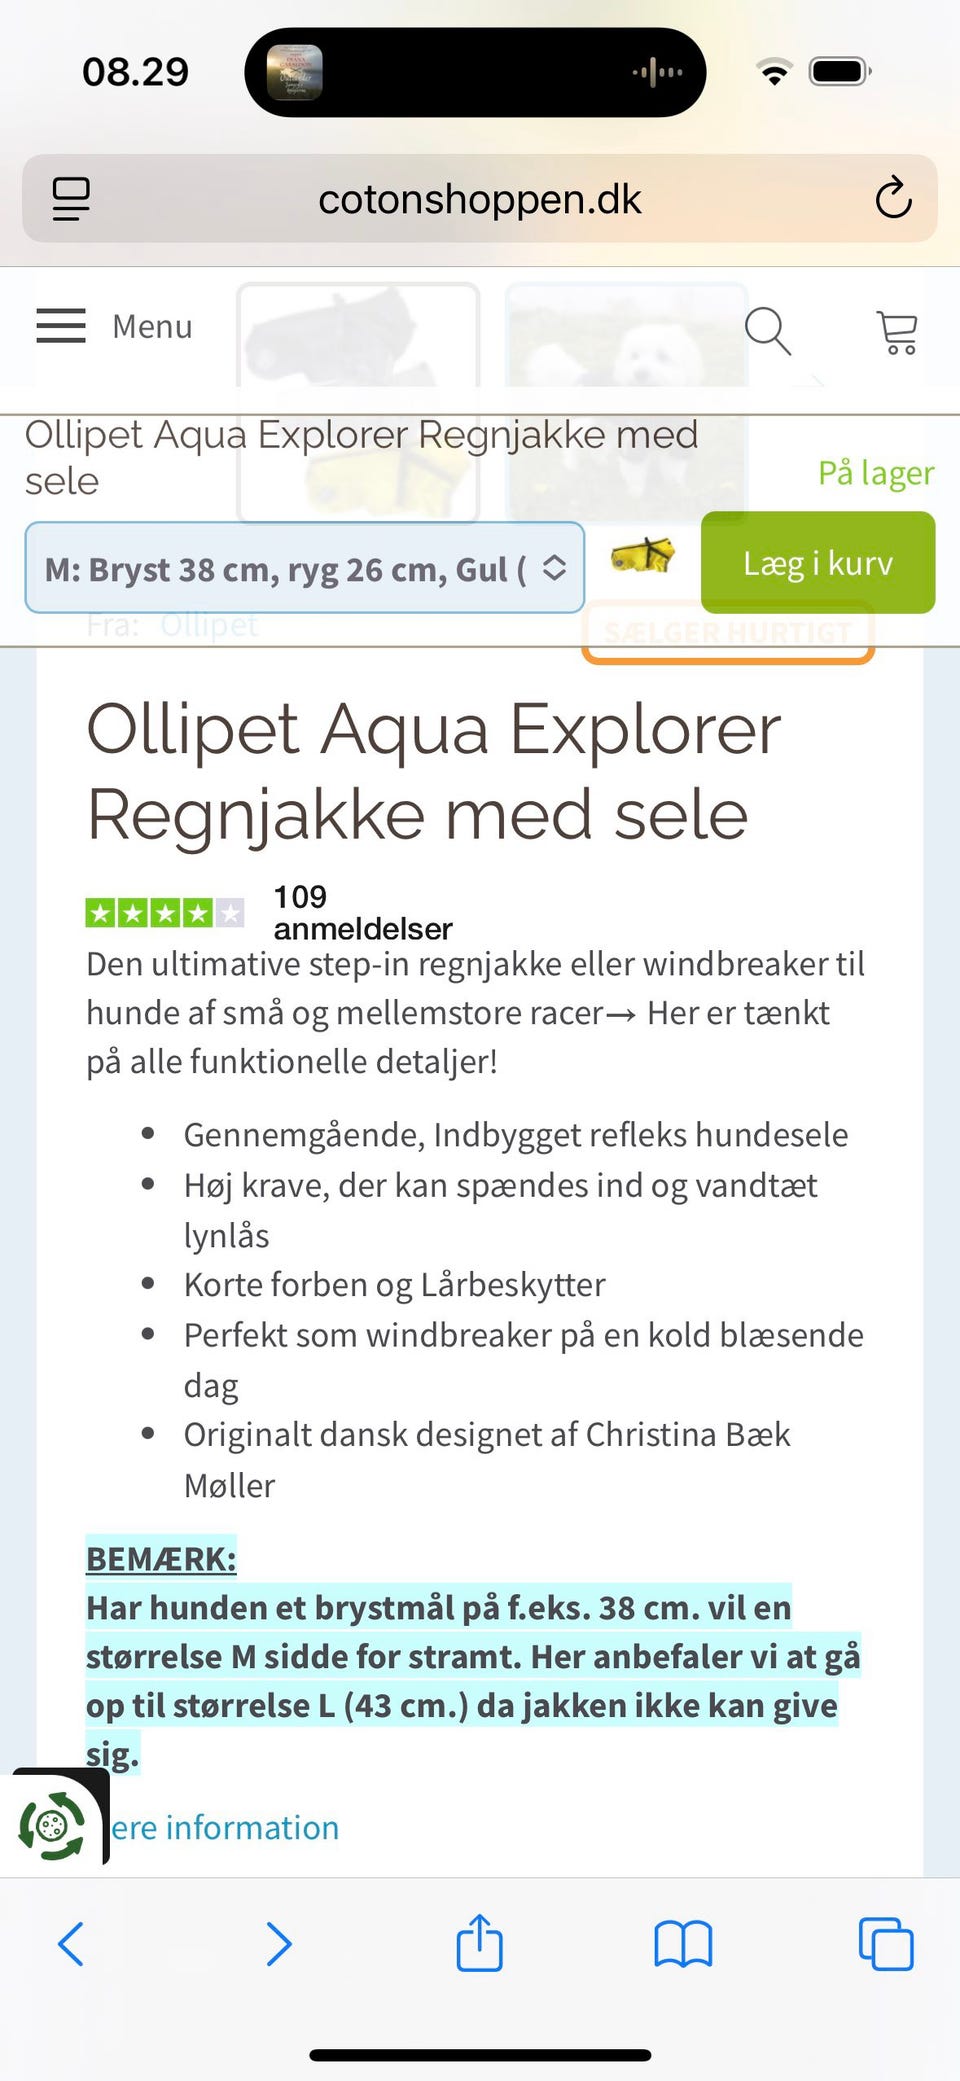The image size is (960, 2081).
Task: Navigate forward with the forward arrow
Action: 280,1944
